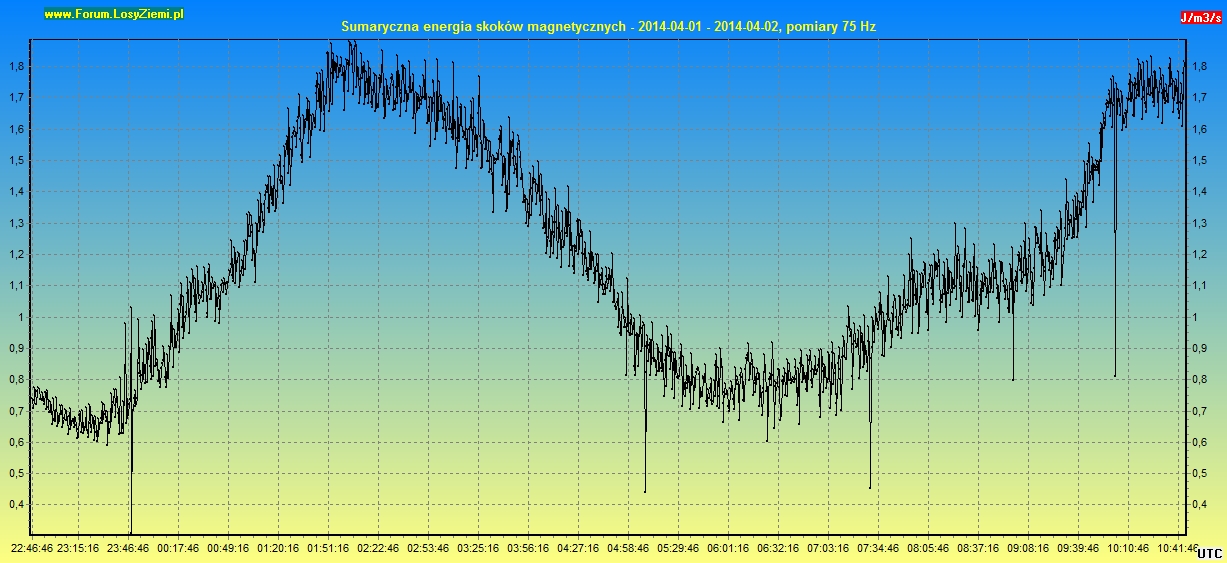Image resolution: width=1227 pixels, height=563 pixels.
Task: Click the 1,1 value on right axis
Action: (1199, 285)
